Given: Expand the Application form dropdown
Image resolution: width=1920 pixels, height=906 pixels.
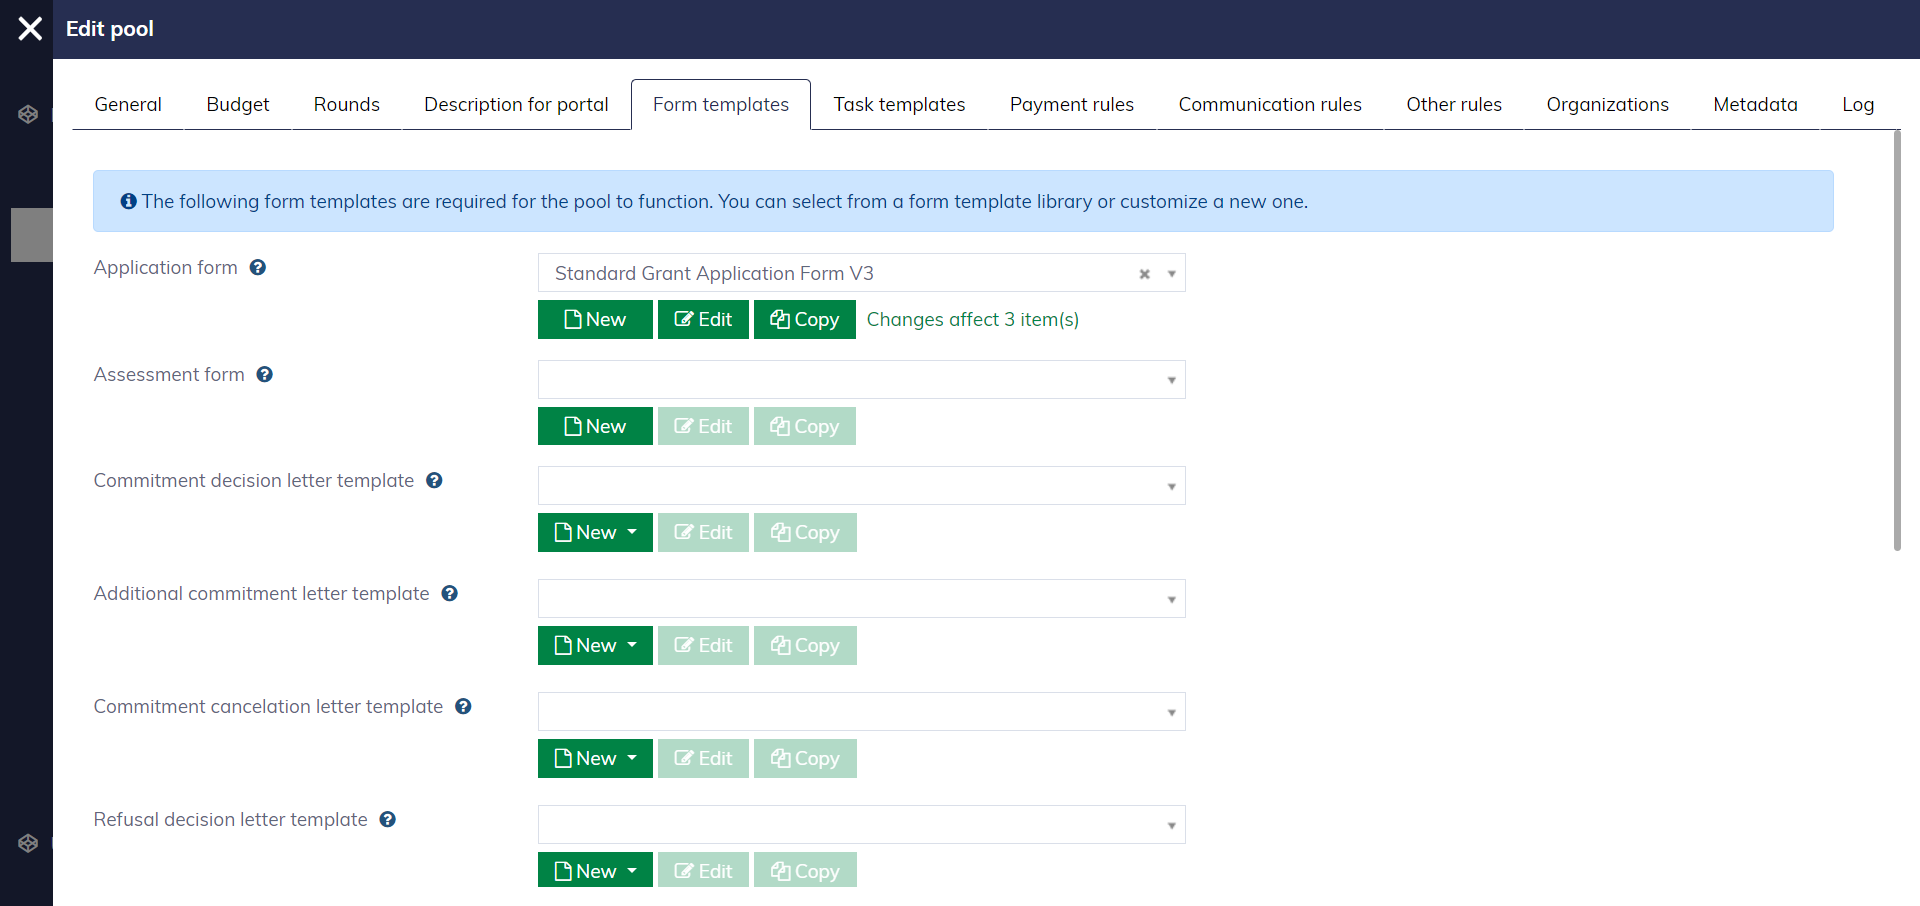Looking at the screenshot, I should (x=1171, y=274).
